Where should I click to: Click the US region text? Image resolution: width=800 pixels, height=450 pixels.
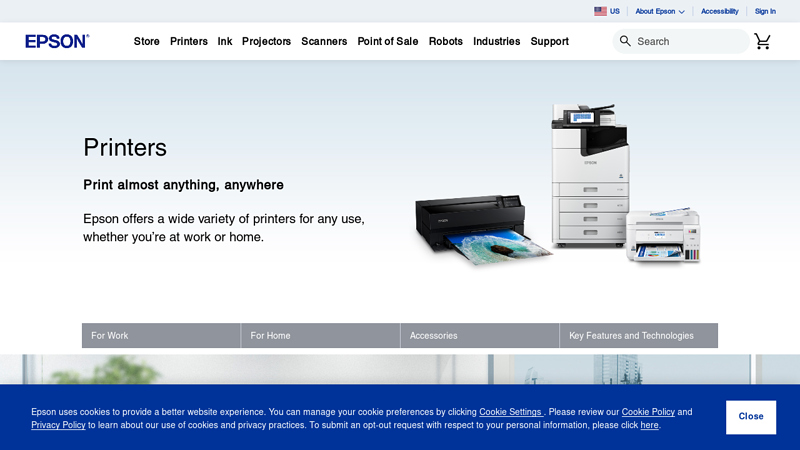[x=615, y=11]
